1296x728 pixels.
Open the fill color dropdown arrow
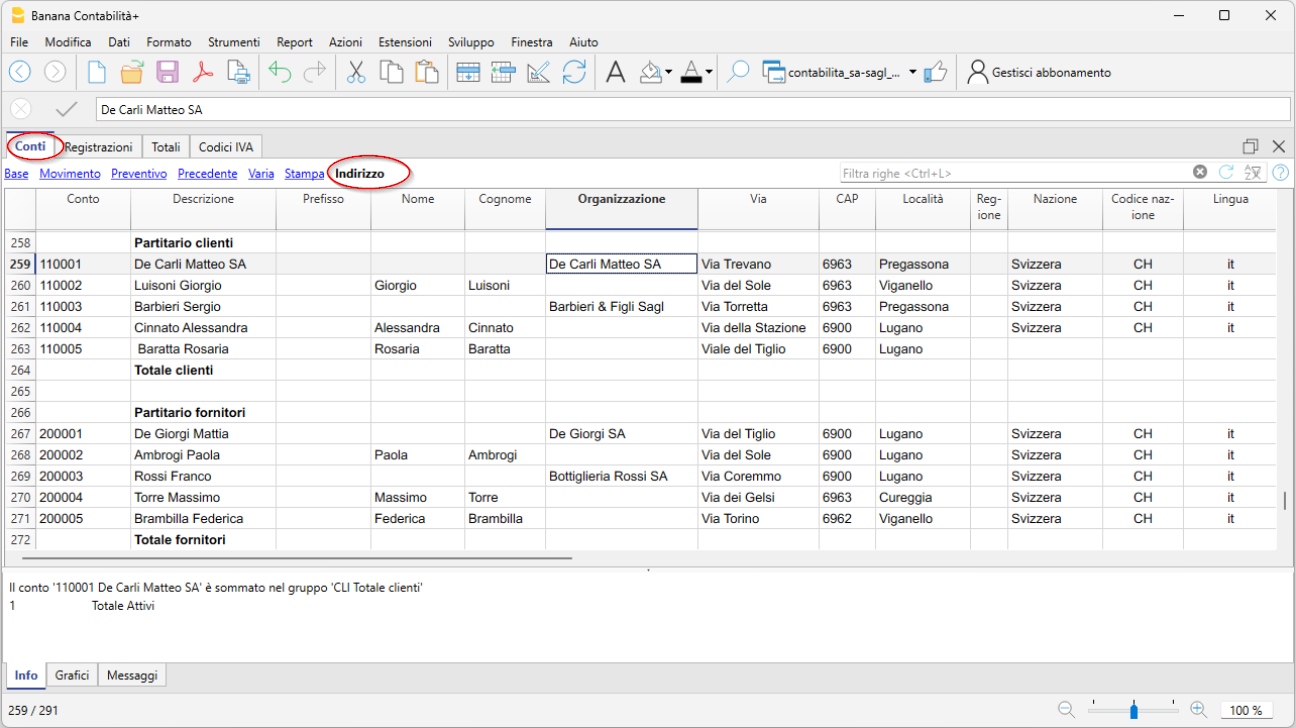669,72
